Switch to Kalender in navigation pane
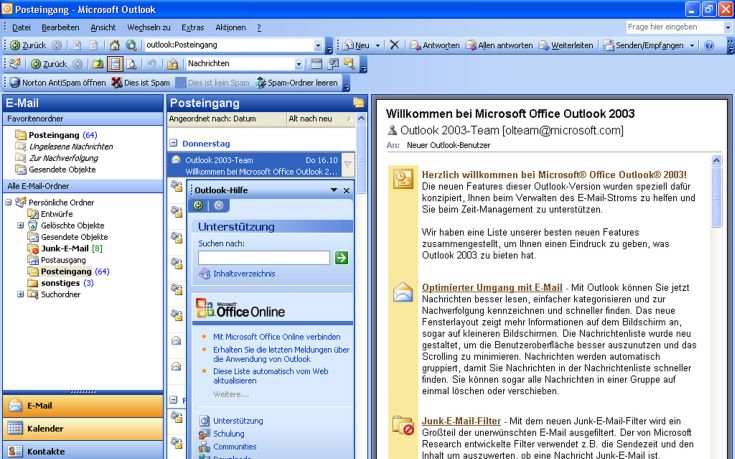Viewport: 735px width, 459px height. (83, 429)
